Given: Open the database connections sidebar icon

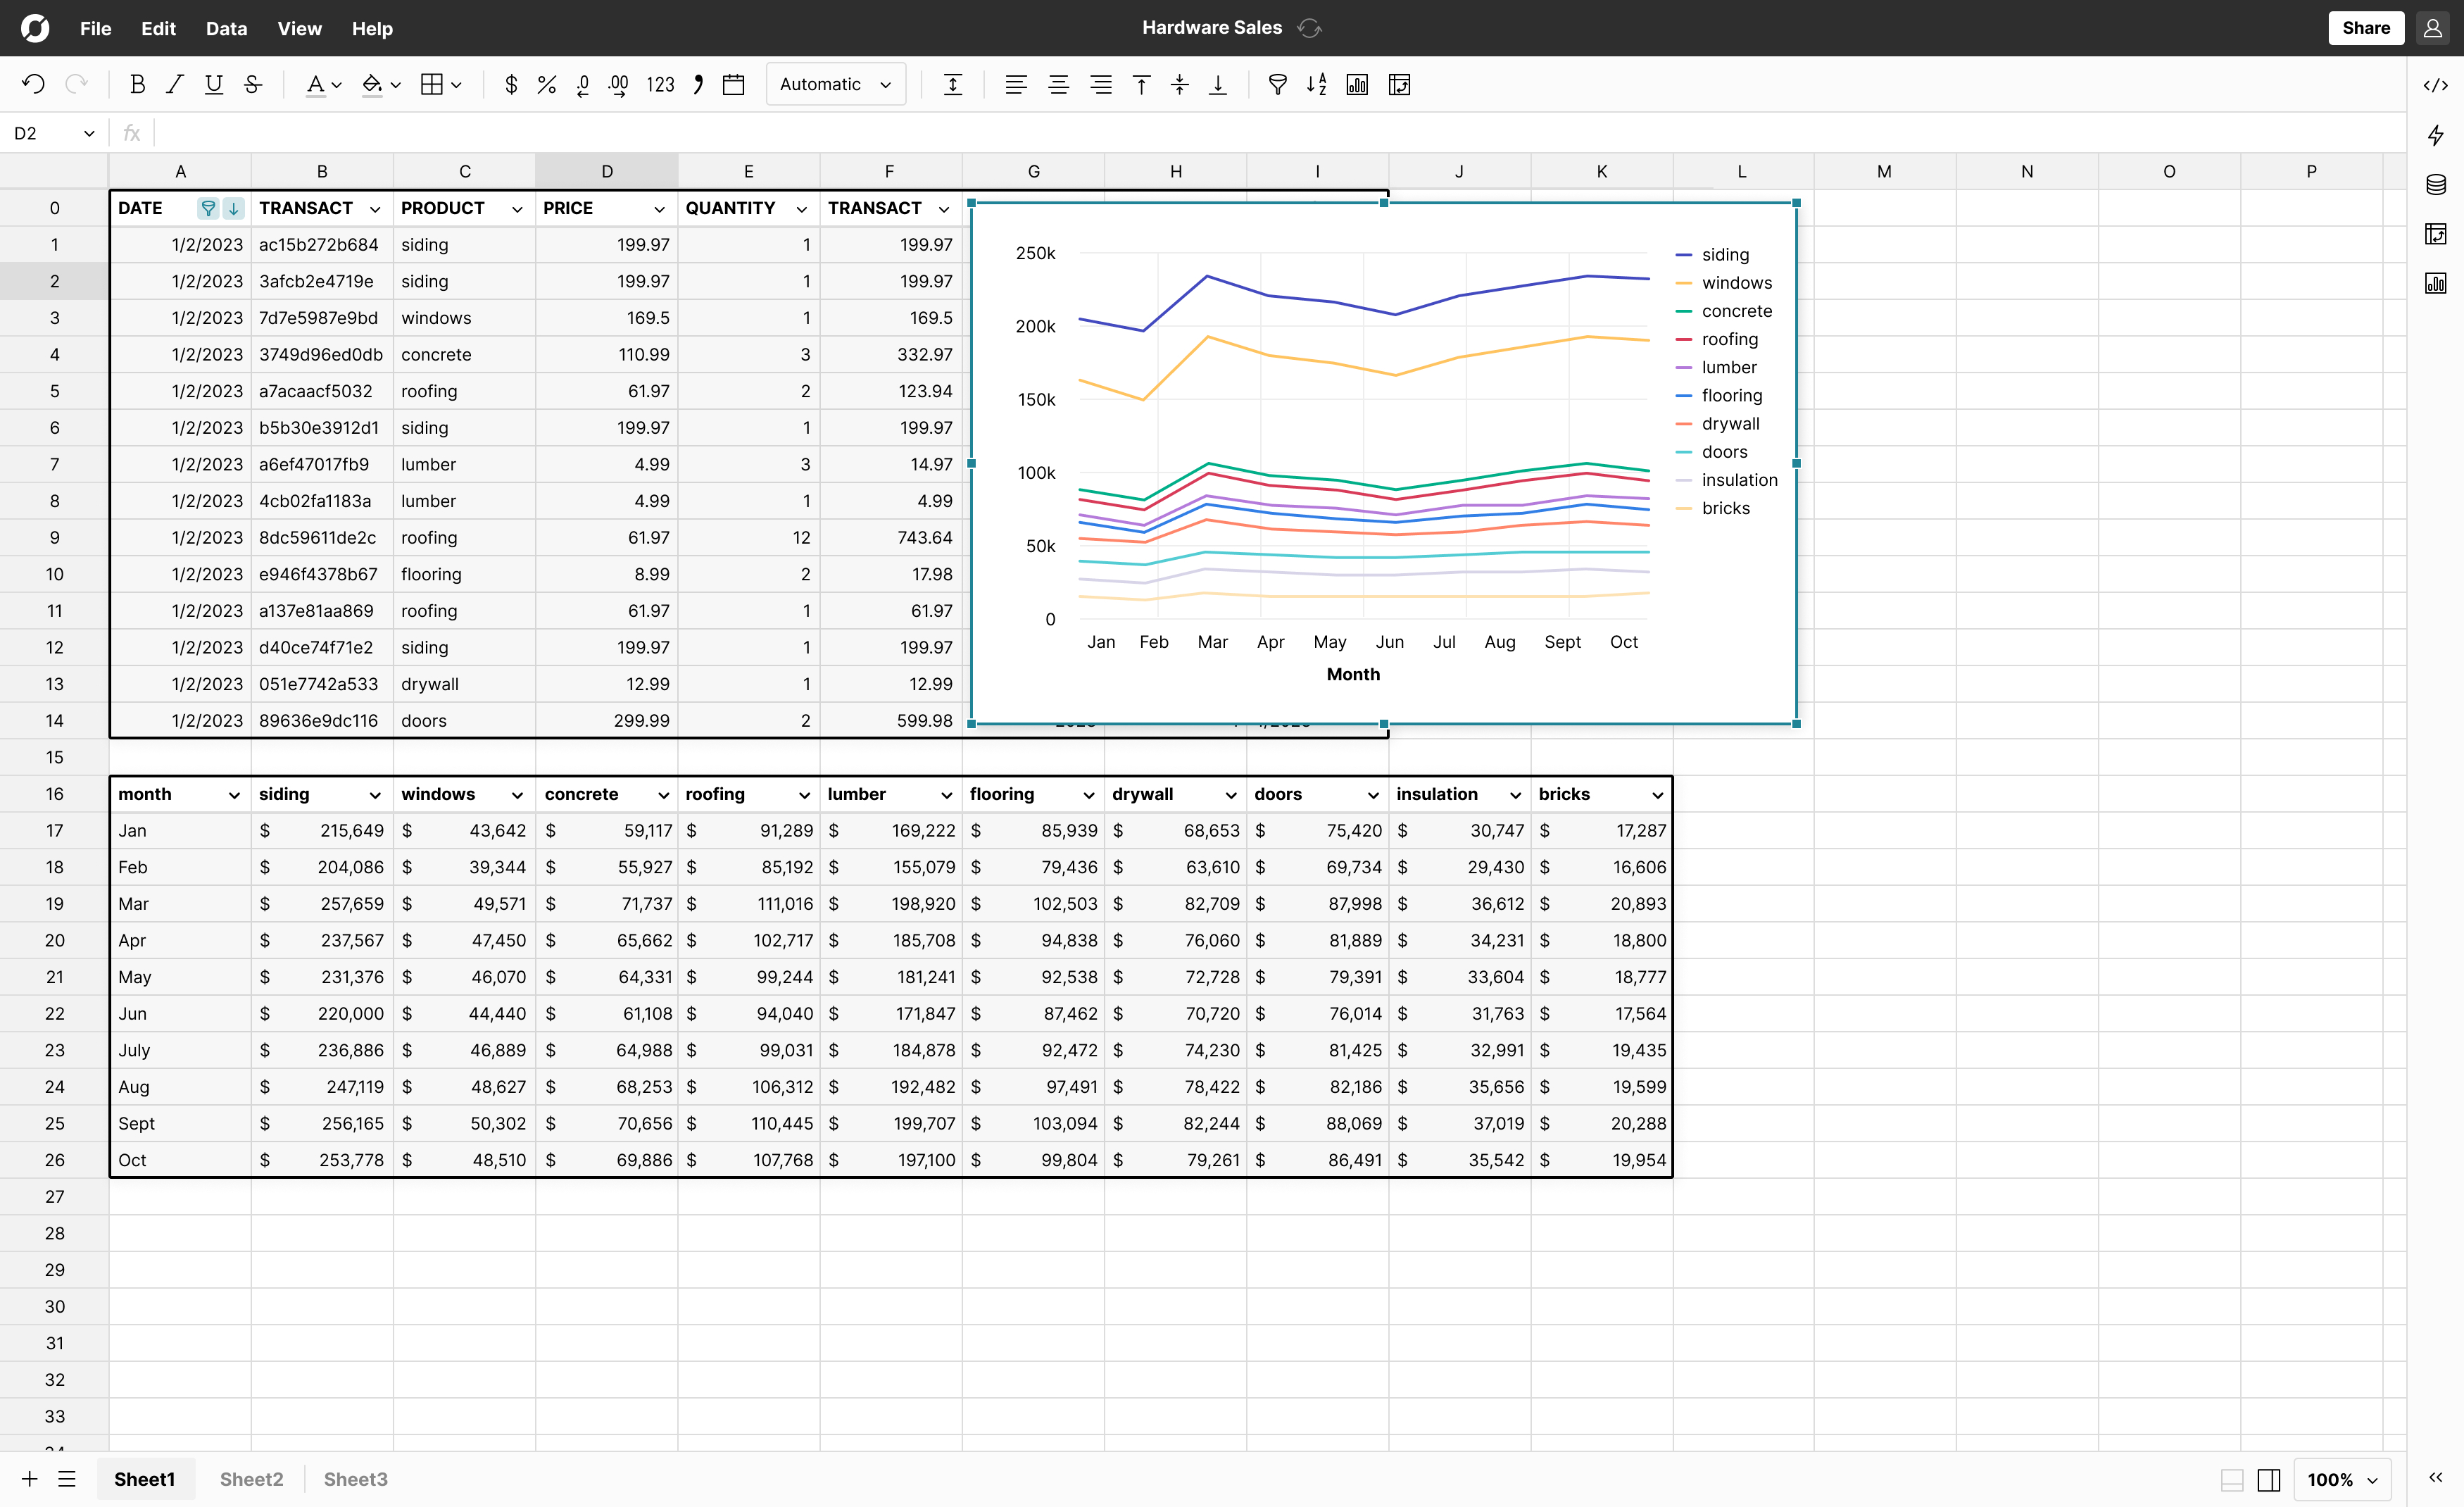Looking at the screenshot, I should click(2435, 184).
